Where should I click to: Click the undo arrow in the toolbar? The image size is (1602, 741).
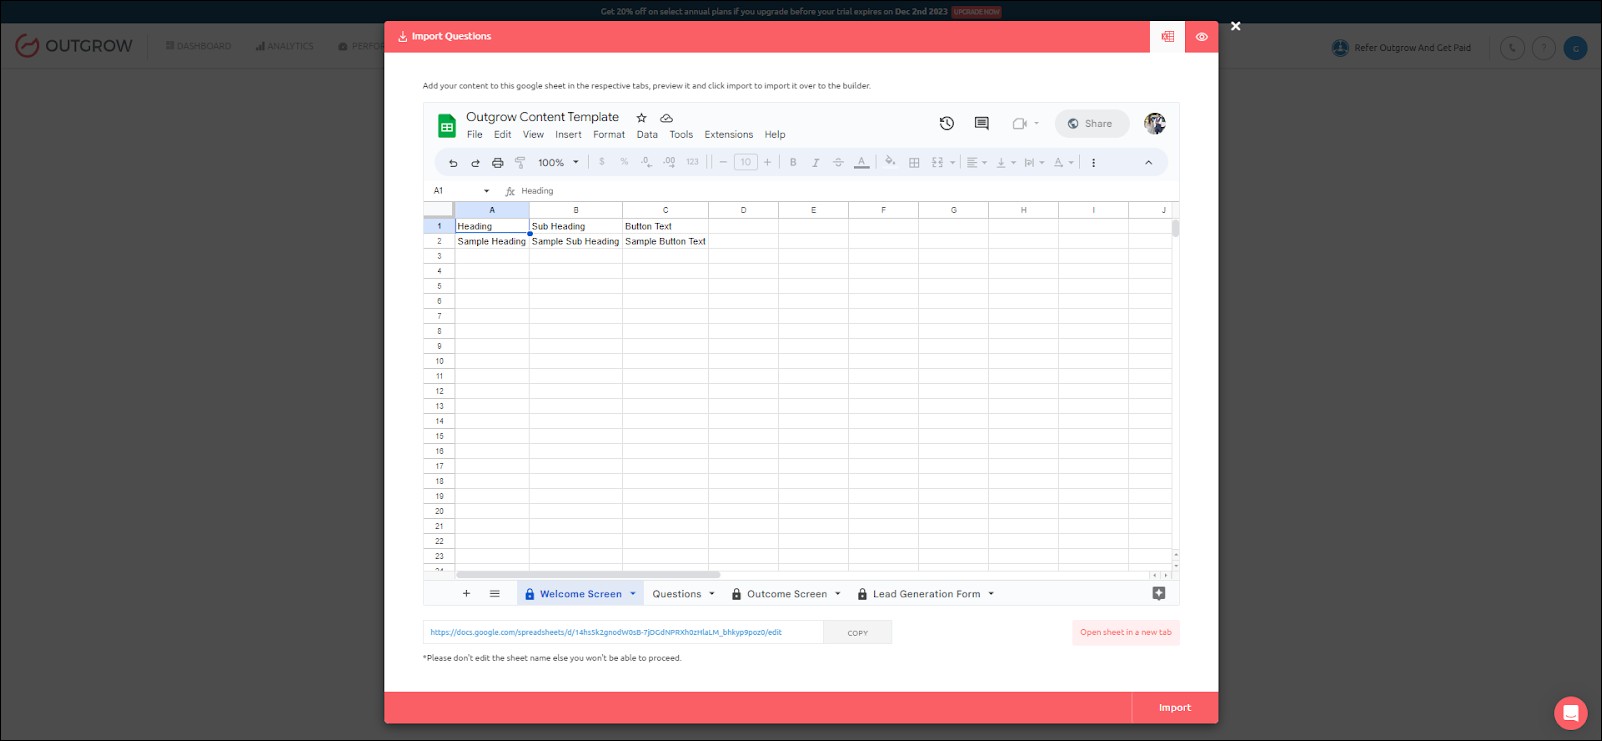click(453, 163)
